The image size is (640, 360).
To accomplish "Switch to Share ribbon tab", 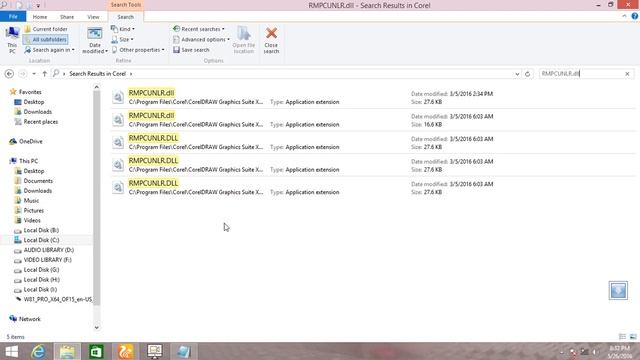I will [x=67, y=17].
